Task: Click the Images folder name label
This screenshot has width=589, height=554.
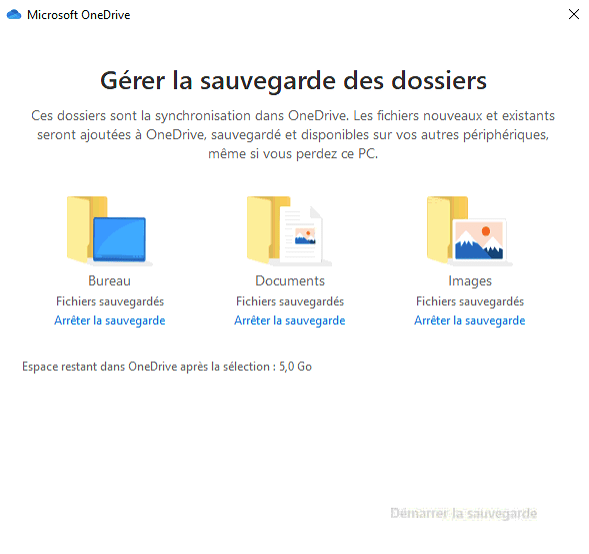Action: [x=470, y=281]
